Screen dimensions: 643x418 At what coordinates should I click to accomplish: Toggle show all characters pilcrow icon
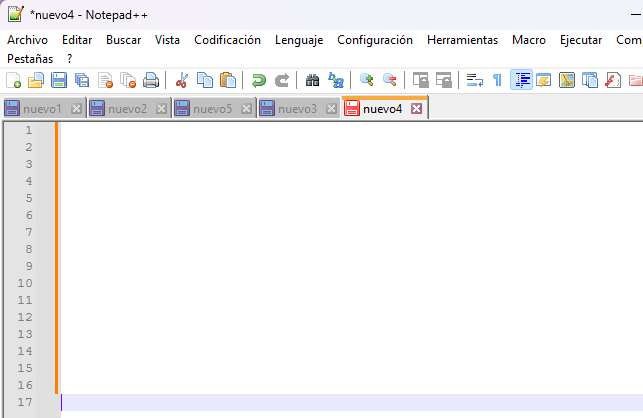point(497,80)
